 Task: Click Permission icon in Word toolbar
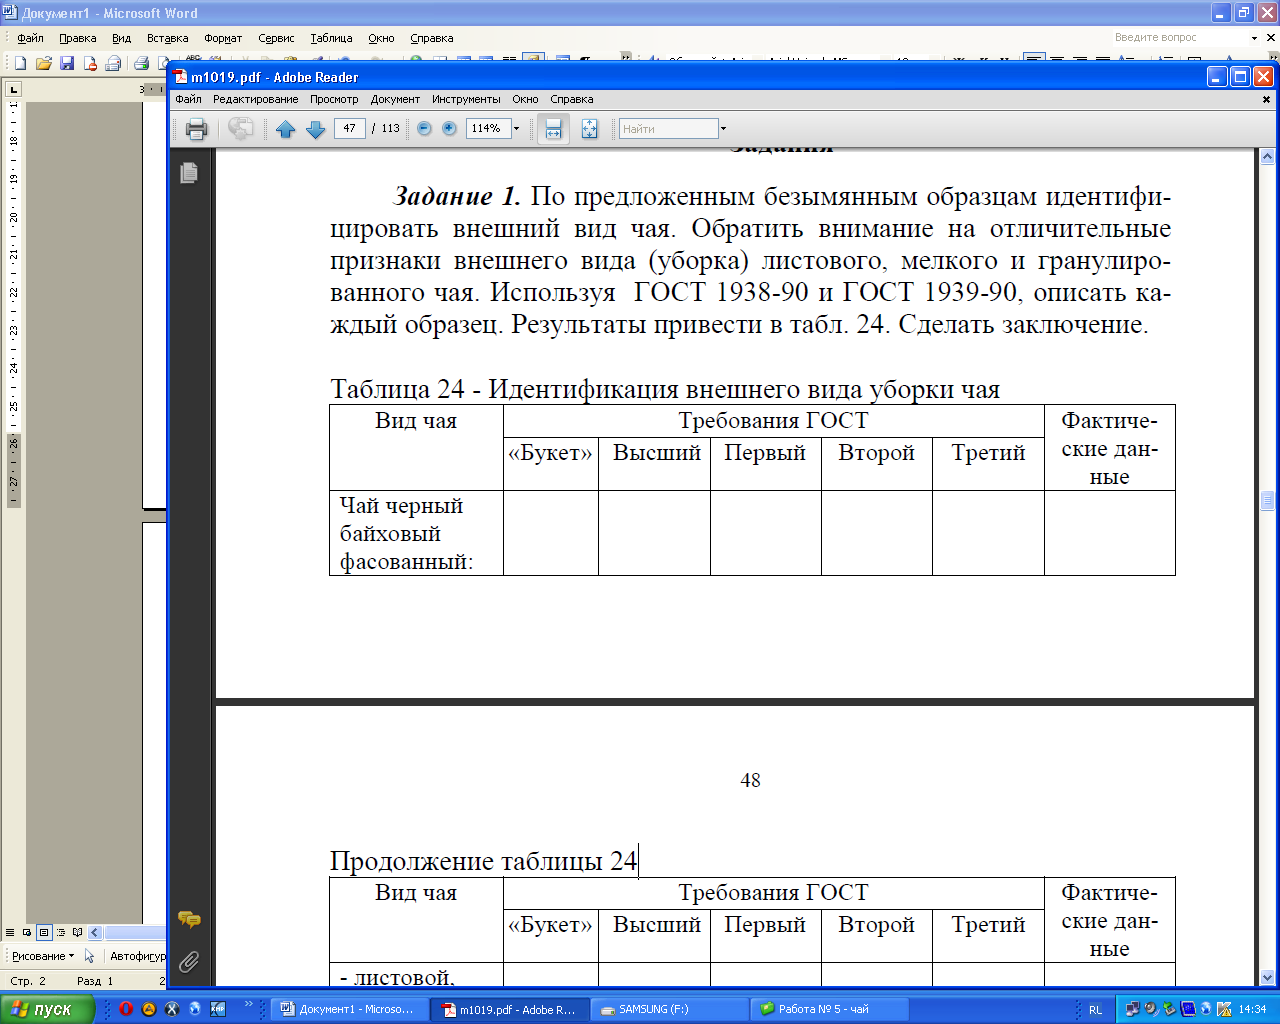click(x=90, y=63)
